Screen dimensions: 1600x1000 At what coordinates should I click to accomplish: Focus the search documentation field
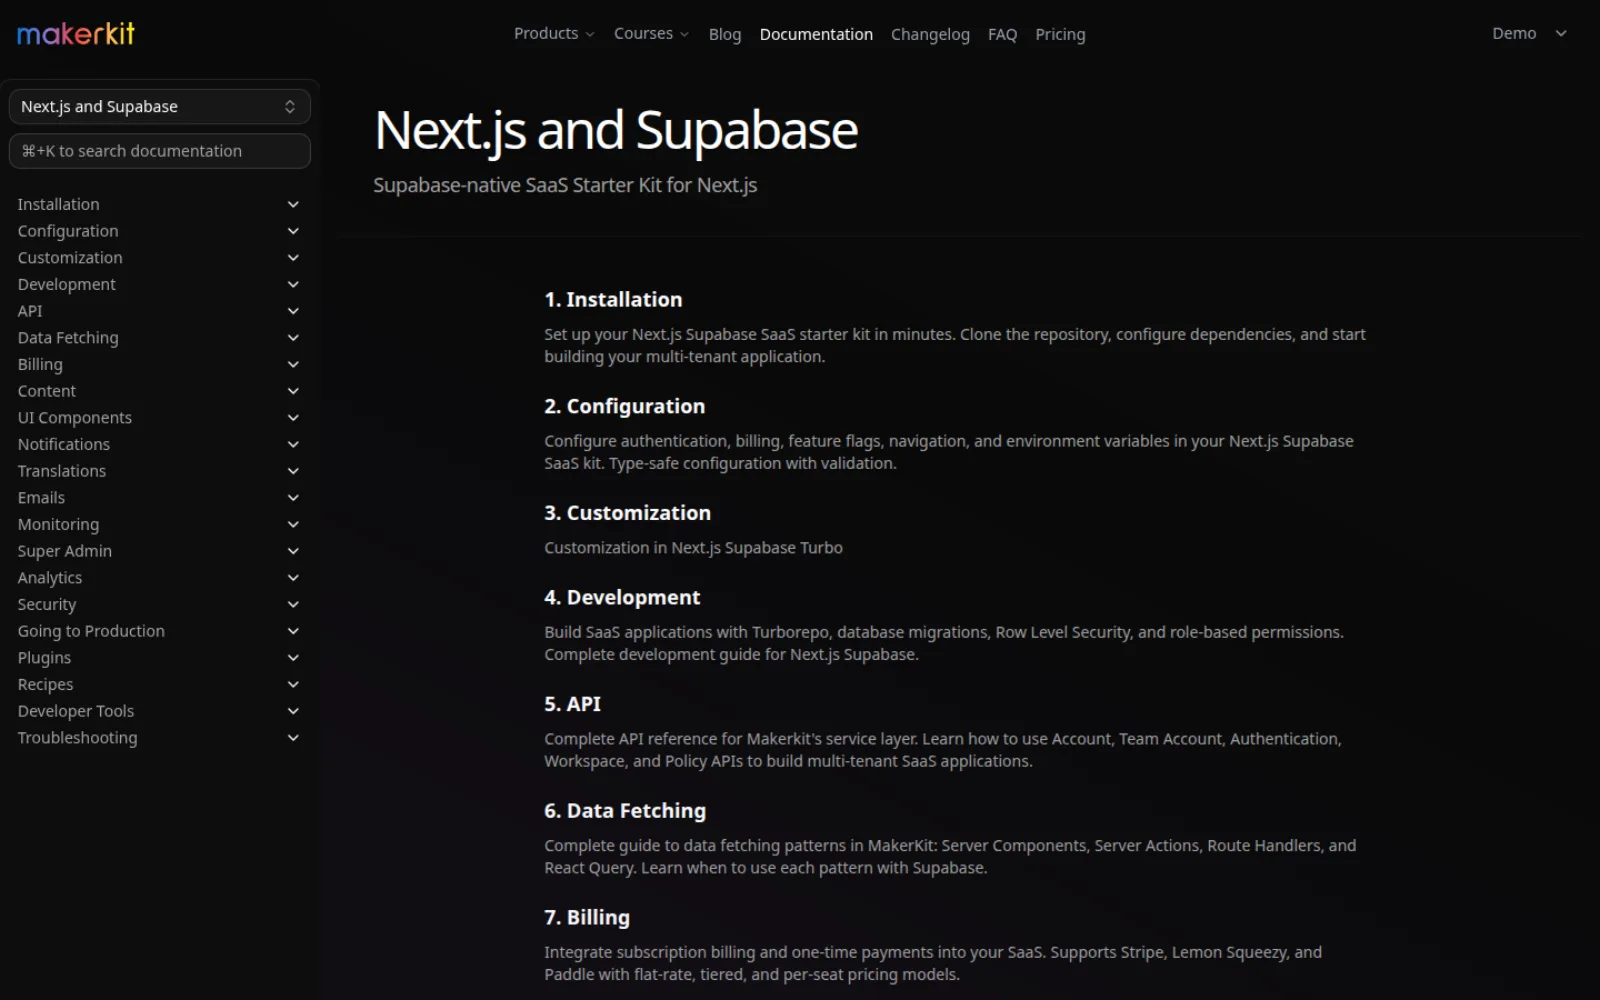point(160,151)
